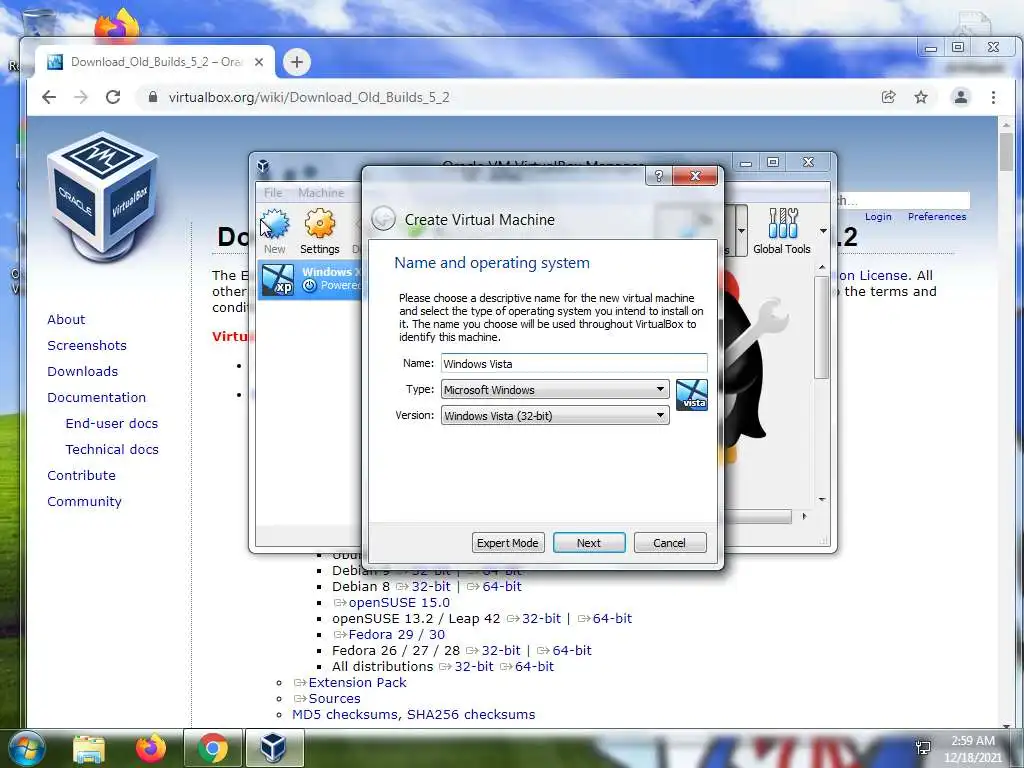
Task: Switch to Chrome in the taskbar
Action: pyautogui.click(x=213, y=748)
